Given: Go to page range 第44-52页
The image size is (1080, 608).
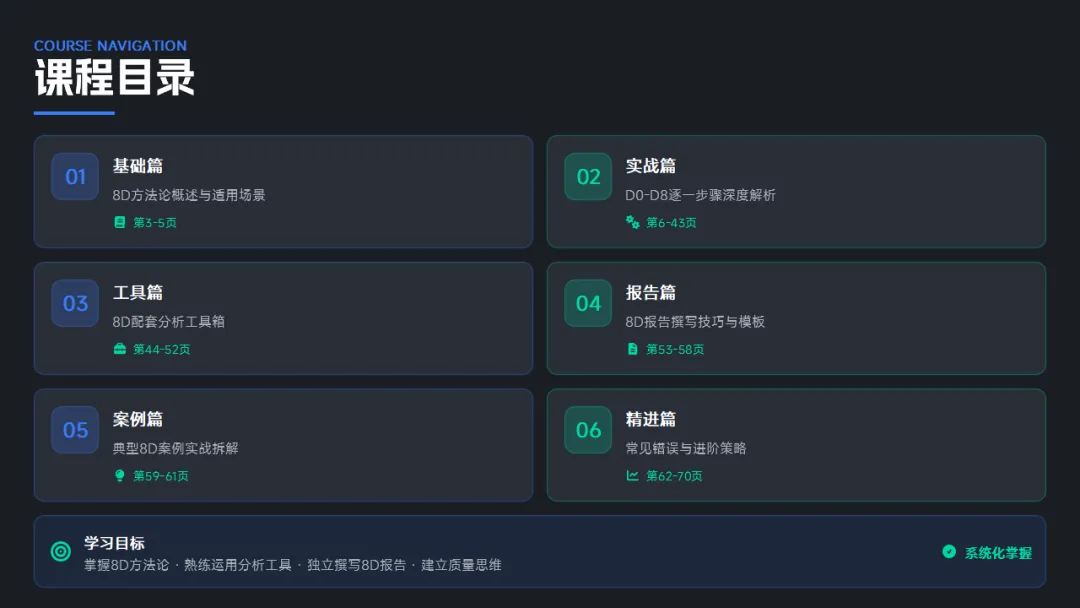Looking at the screenshot, I should coord(162,349).
